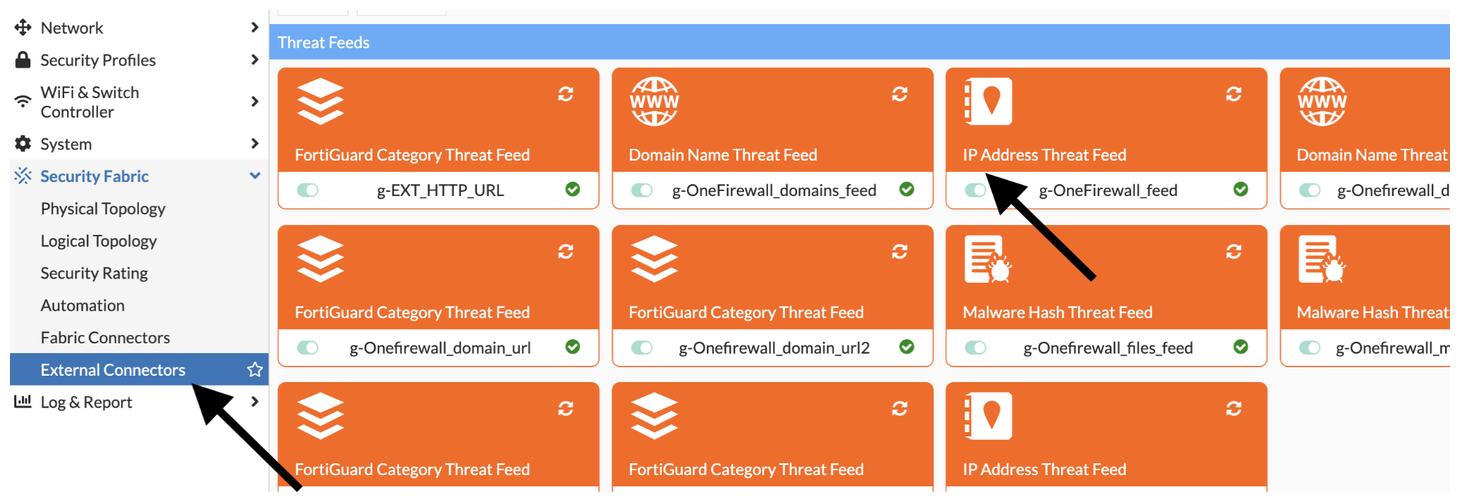Image resolution: width=1460 pixels, height=502 pixels.
Task: Expand the Network menu chevron
Action: point(255,28)
